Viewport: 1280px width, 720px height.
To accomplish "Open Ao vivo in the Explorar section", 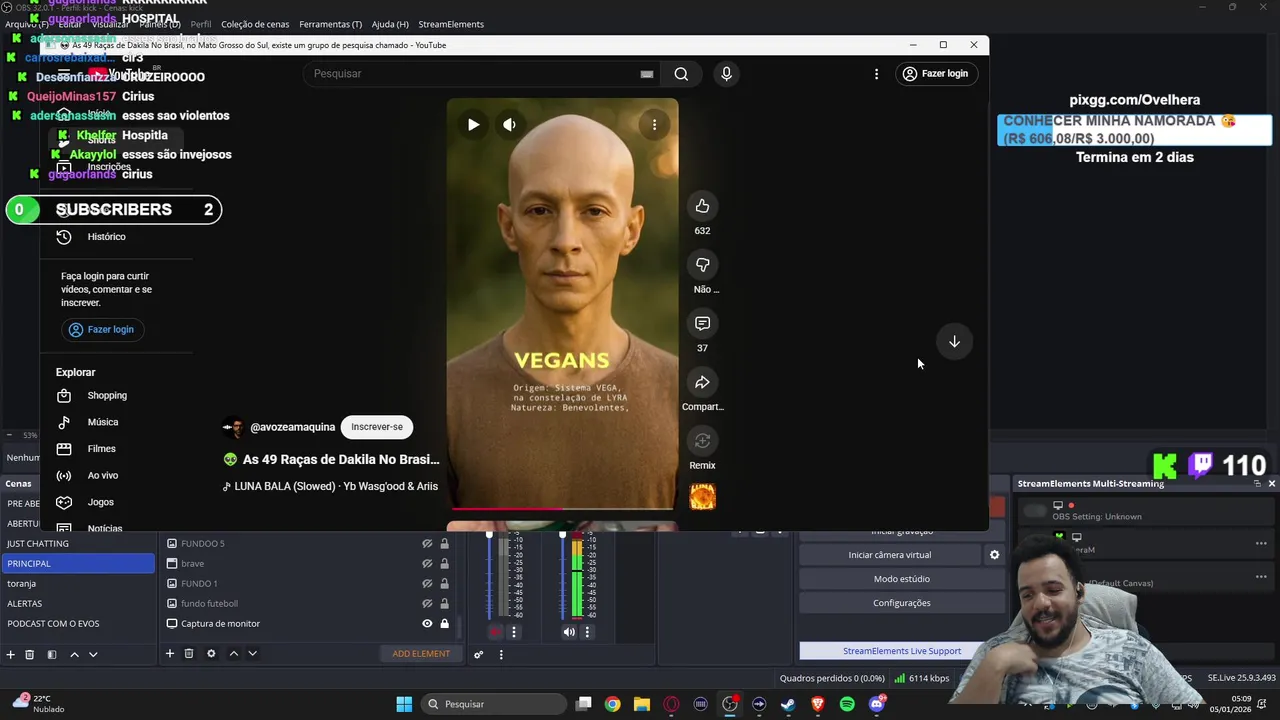I will 103,476.
